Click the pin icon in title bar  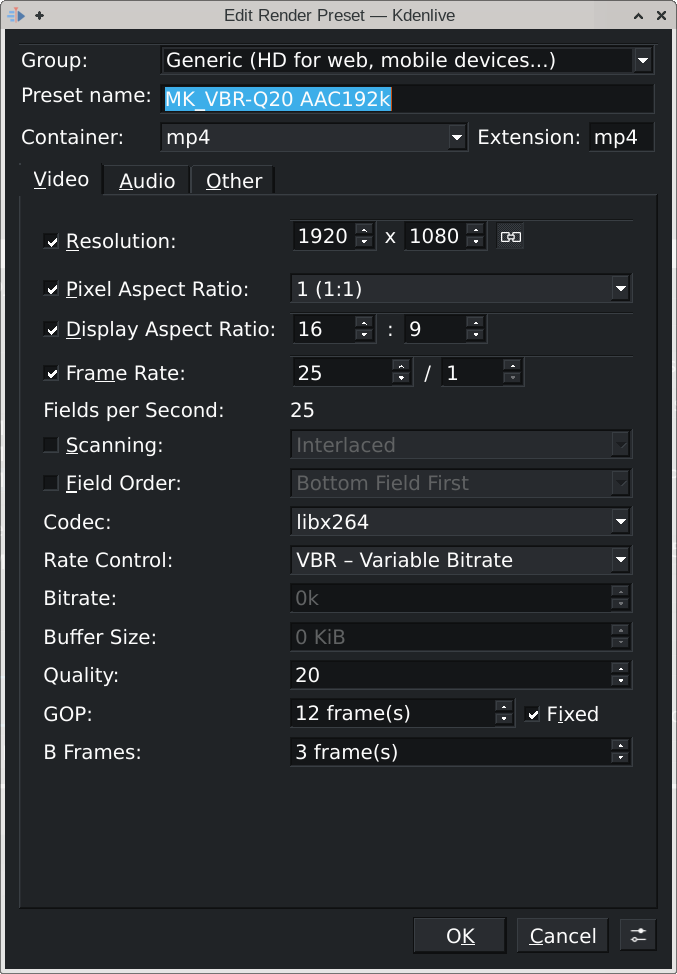click(39, 15)
